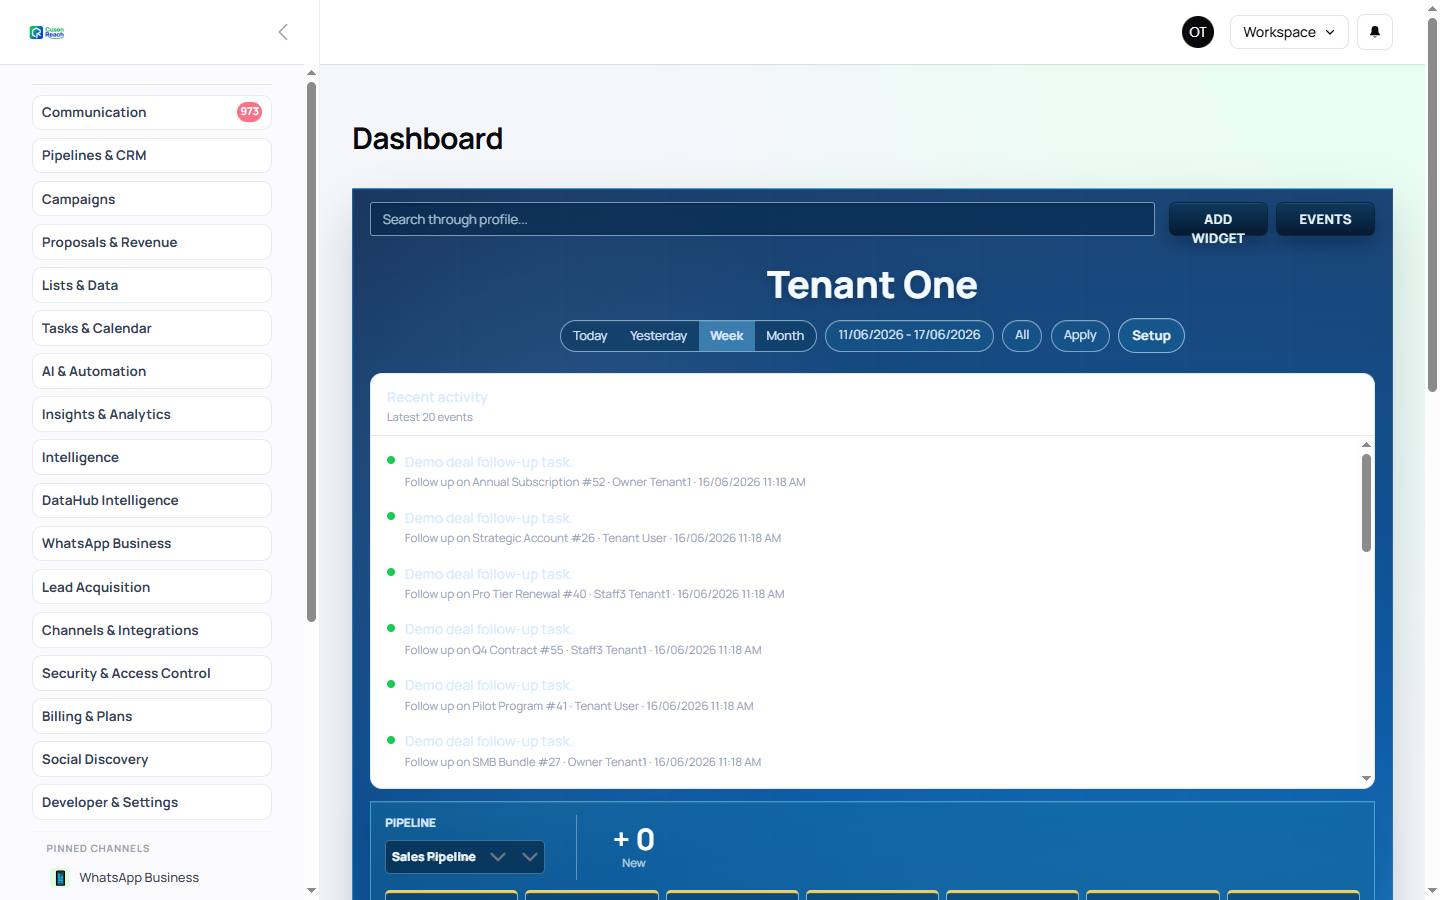Open Communication menu

[152, 112]
